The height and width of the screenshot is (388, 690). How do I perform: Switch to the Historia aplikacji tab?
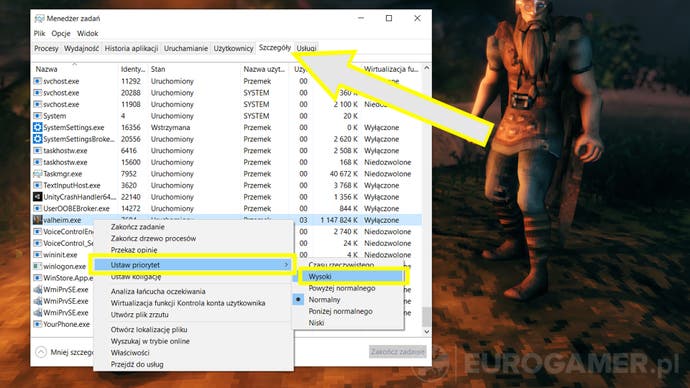pos(131,48)
